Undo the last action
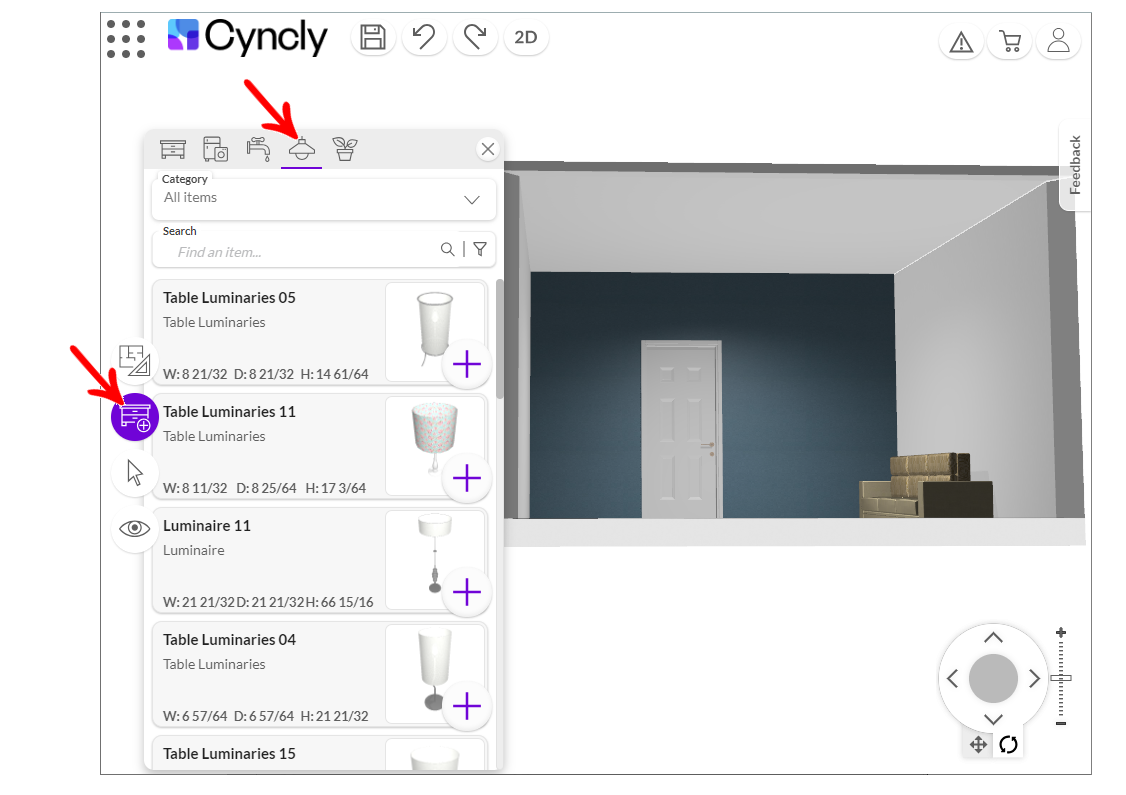Viewport: 1126px width, 795px height. click(424, 37)
